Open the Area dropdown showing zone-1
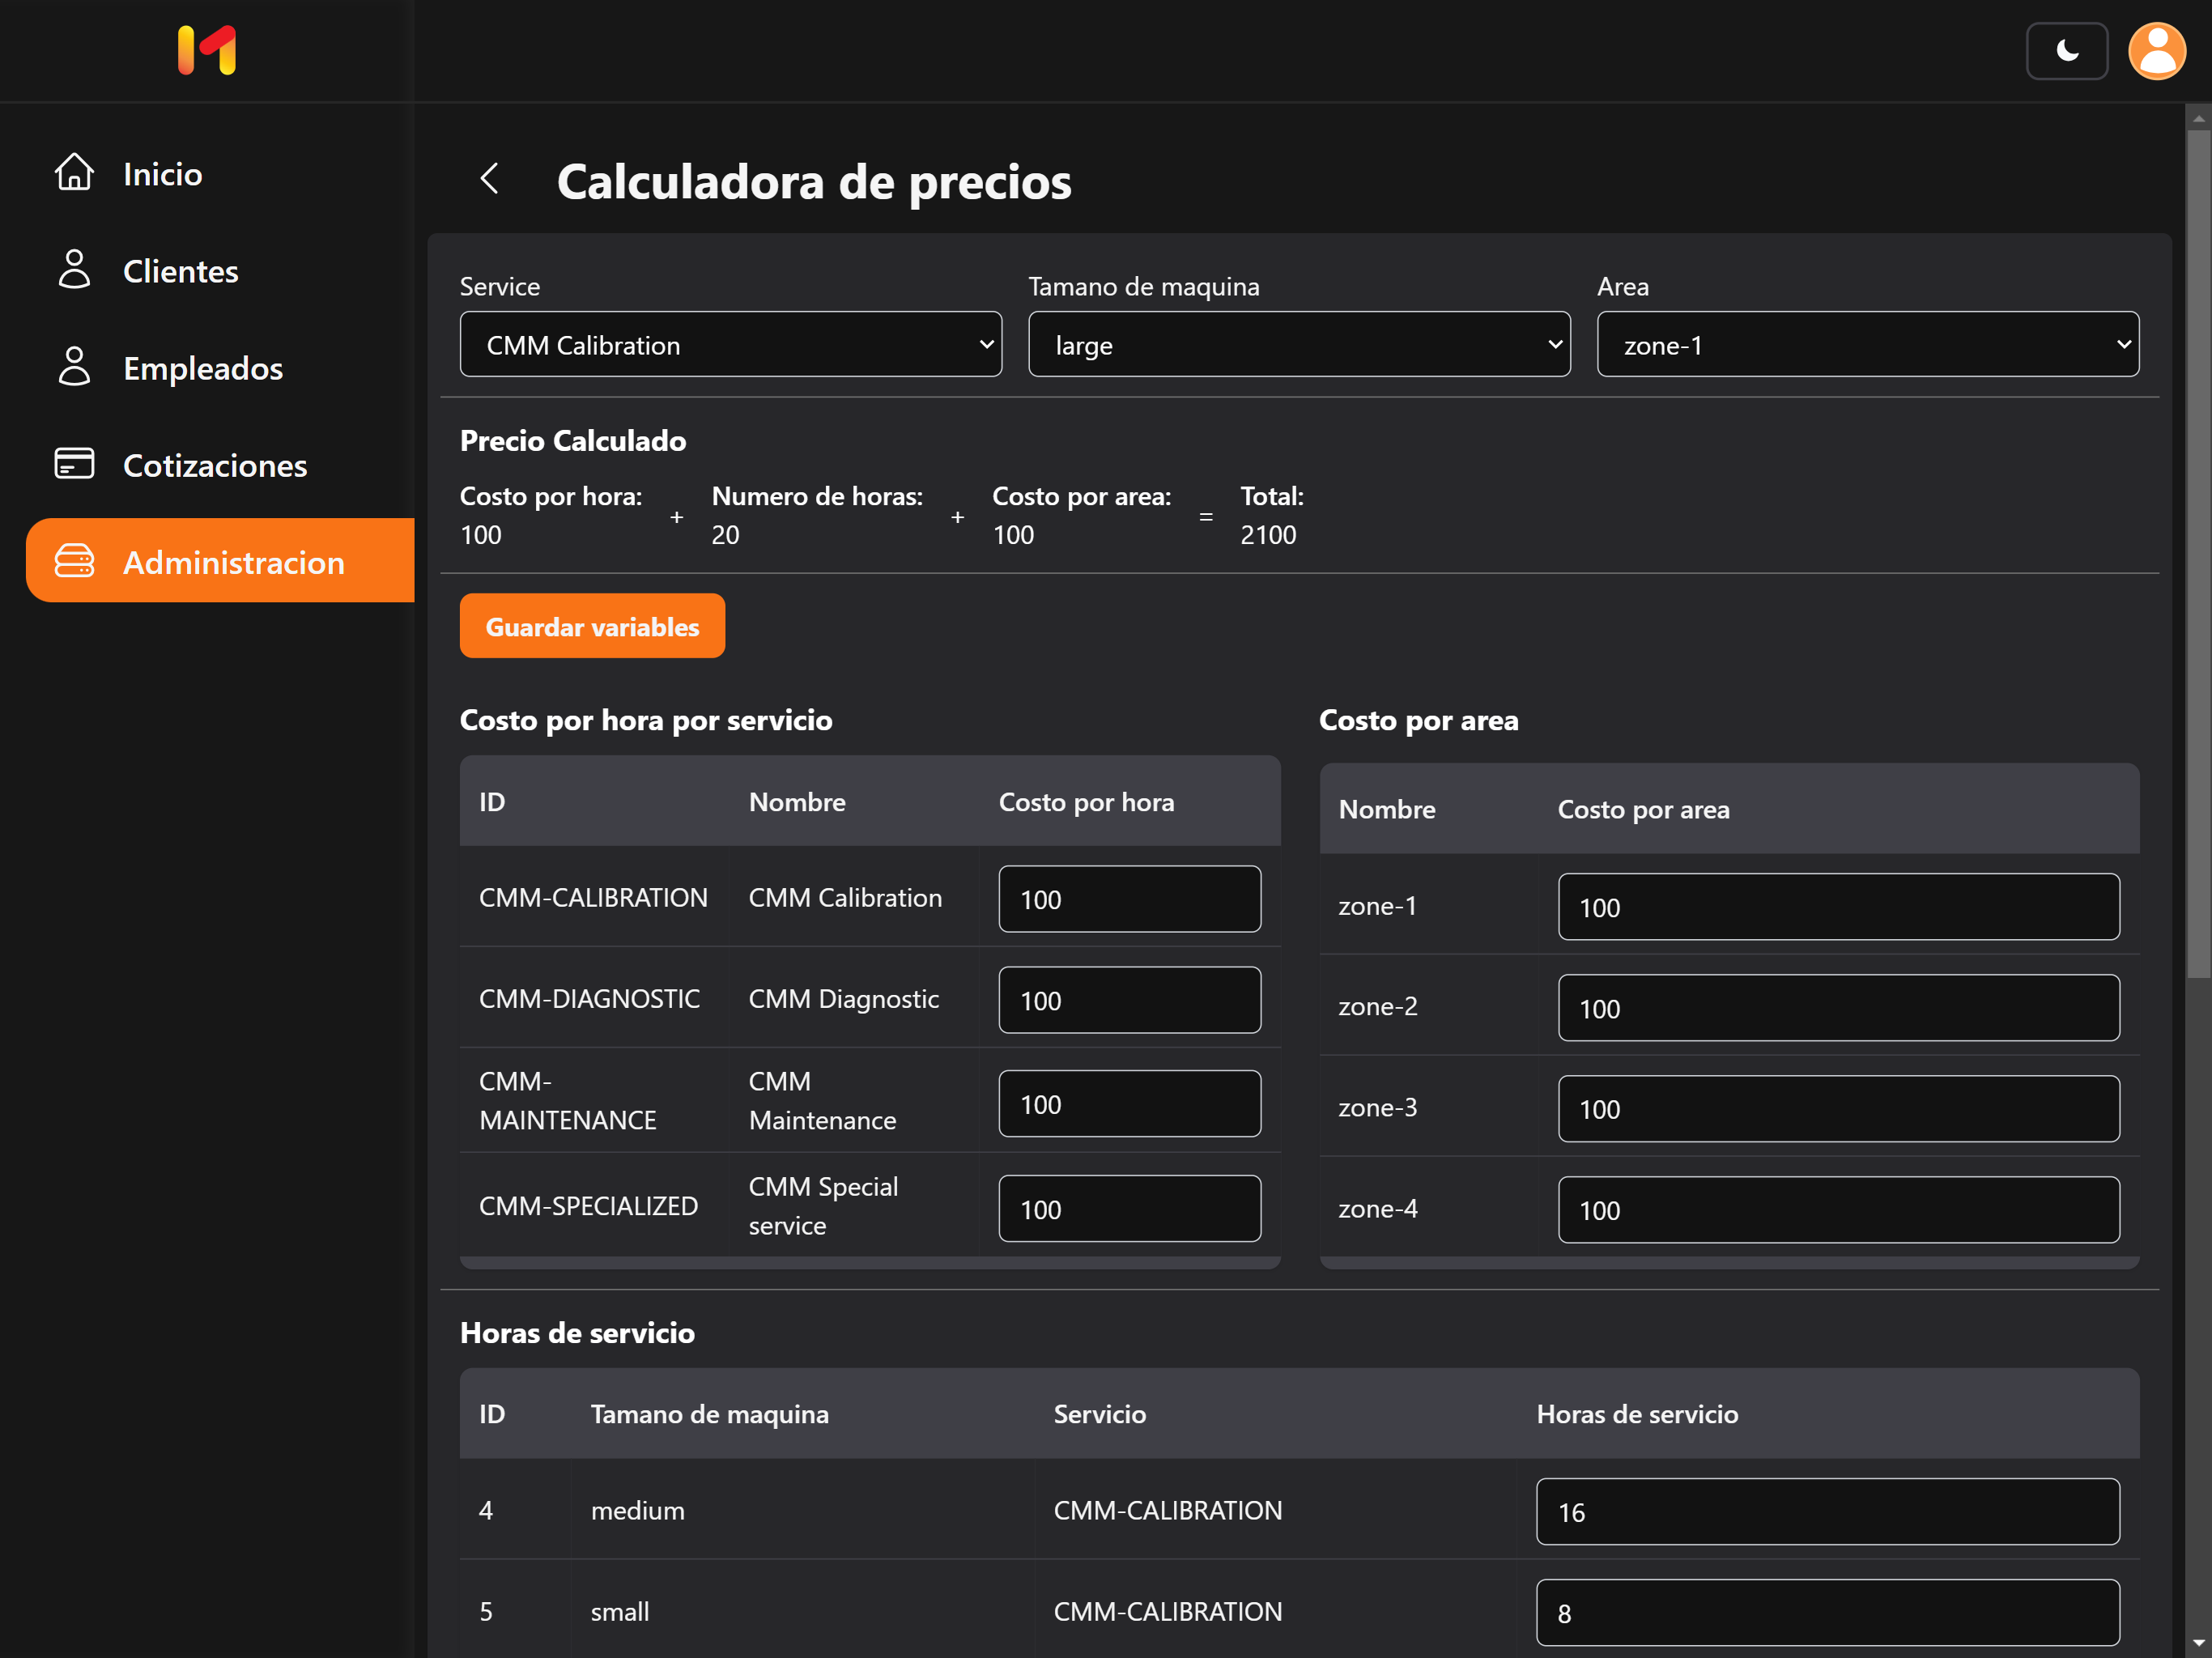The image size is (2212, 1658). tap(1867, 344)
